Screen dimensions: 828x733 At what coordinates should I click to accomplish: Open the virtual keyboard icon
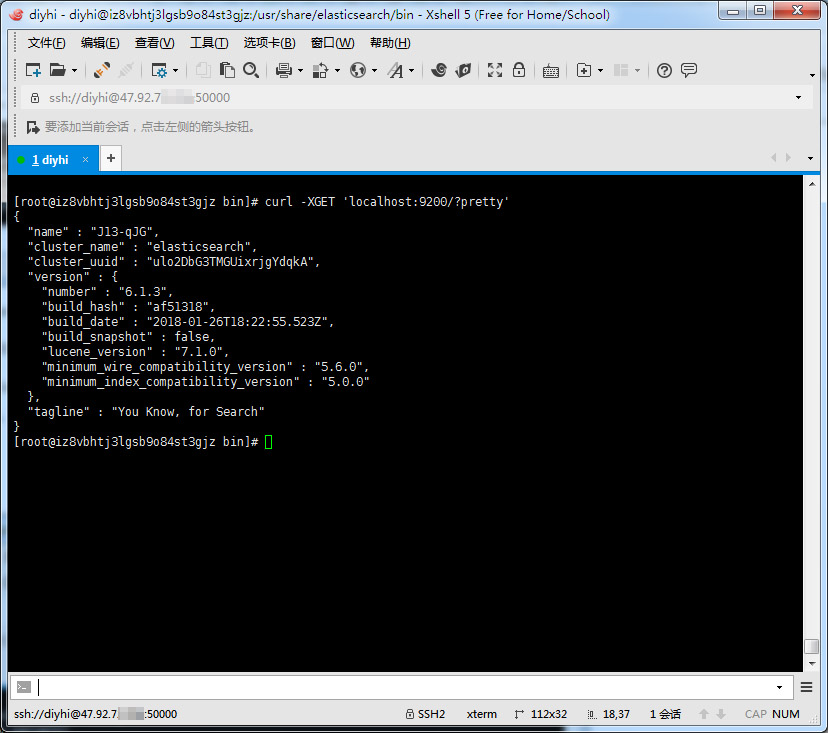pyautogui.click(x=550, y=70)
